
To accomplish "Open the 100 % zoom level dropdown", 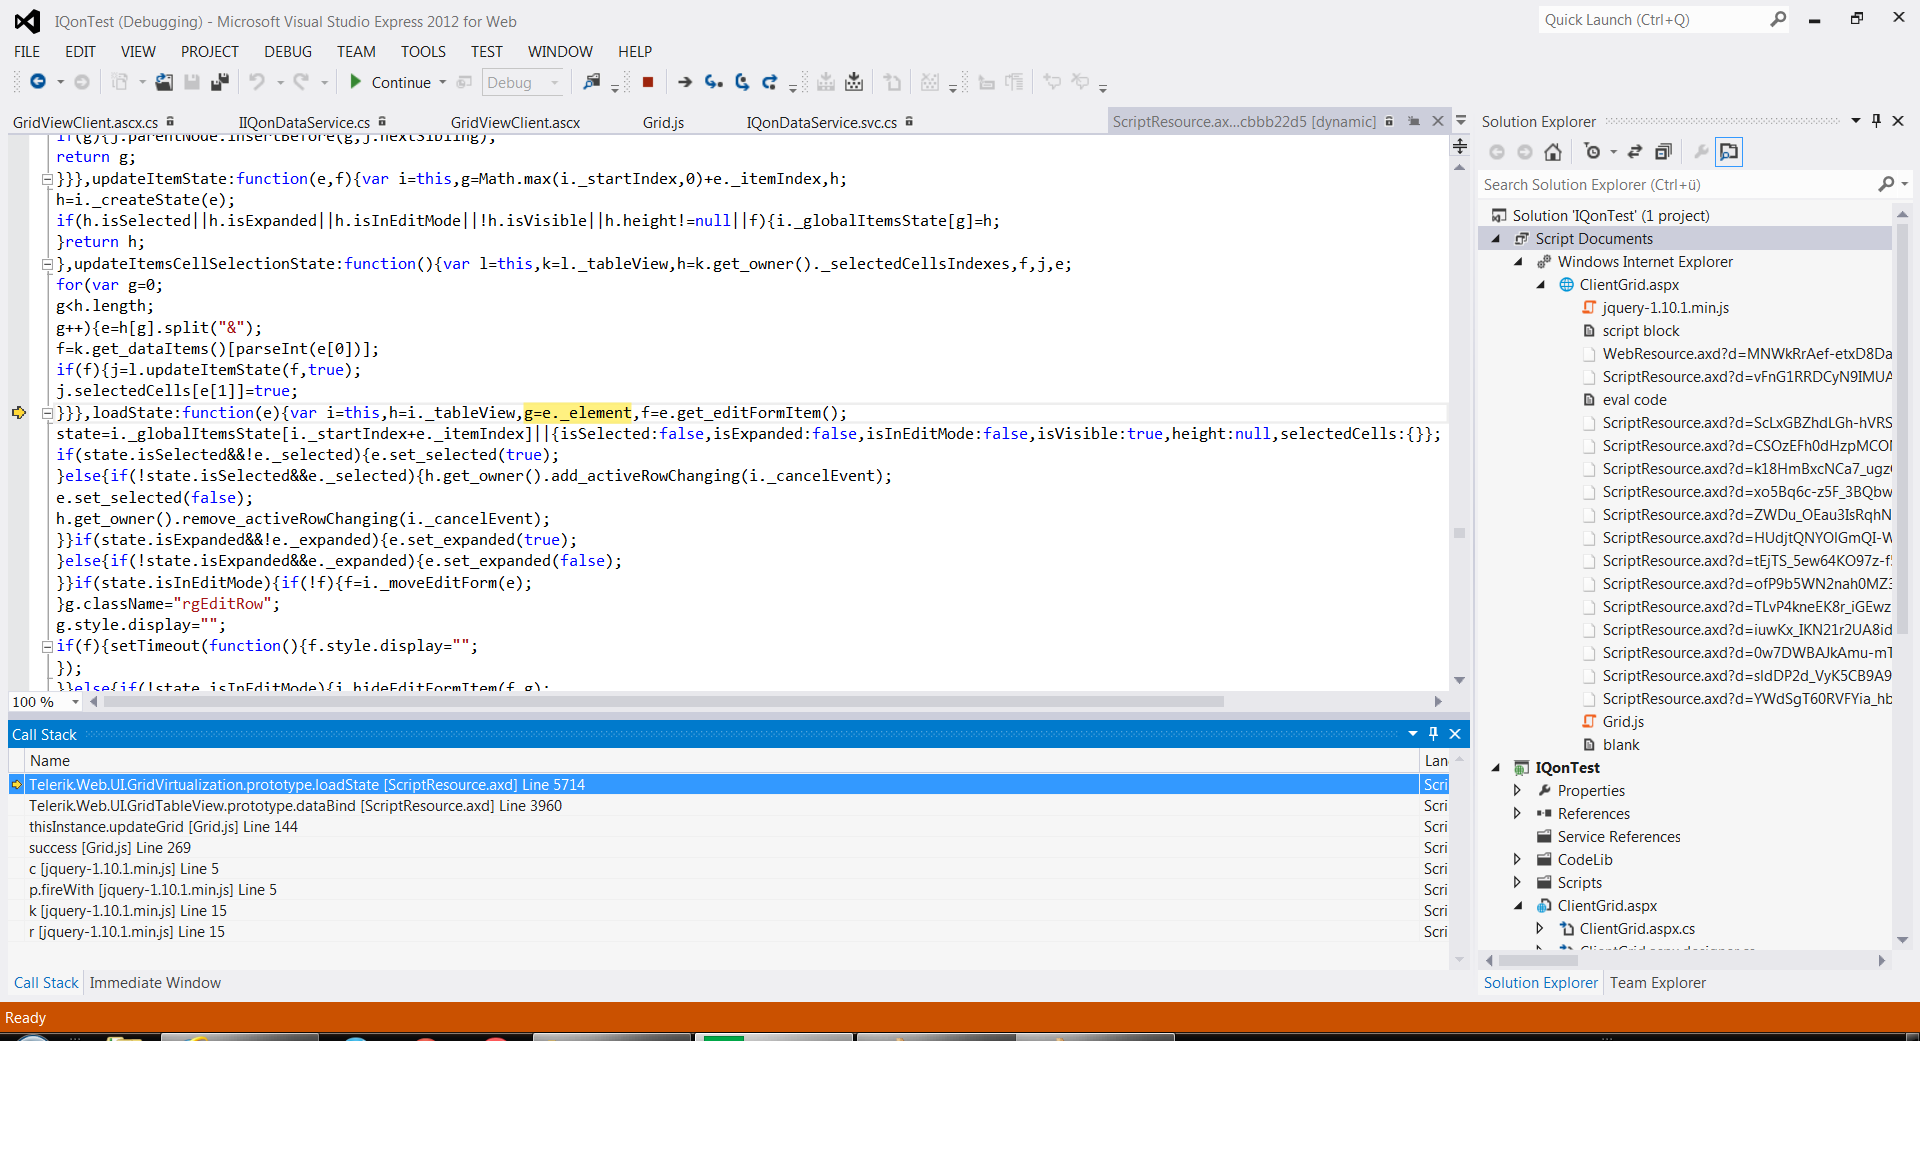I will (x=75, y=702).
